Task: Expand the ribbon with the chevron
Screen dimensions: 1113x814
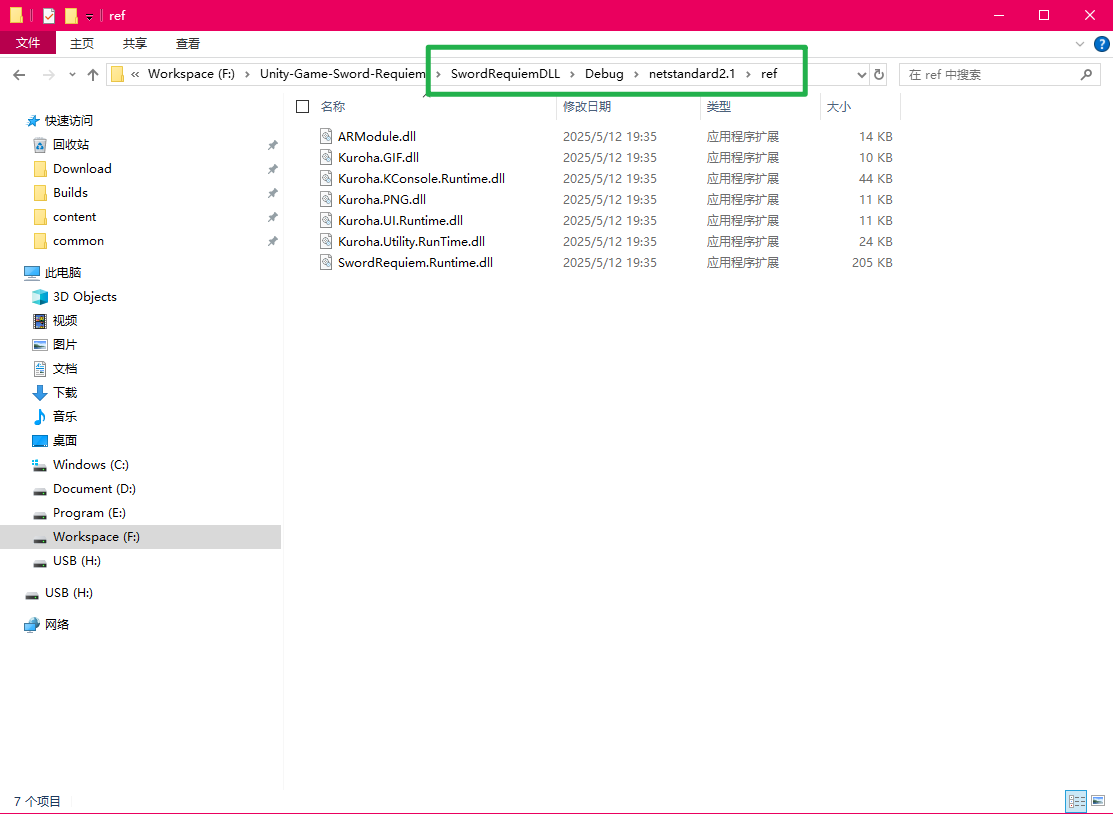Action: pos(1080,44)
